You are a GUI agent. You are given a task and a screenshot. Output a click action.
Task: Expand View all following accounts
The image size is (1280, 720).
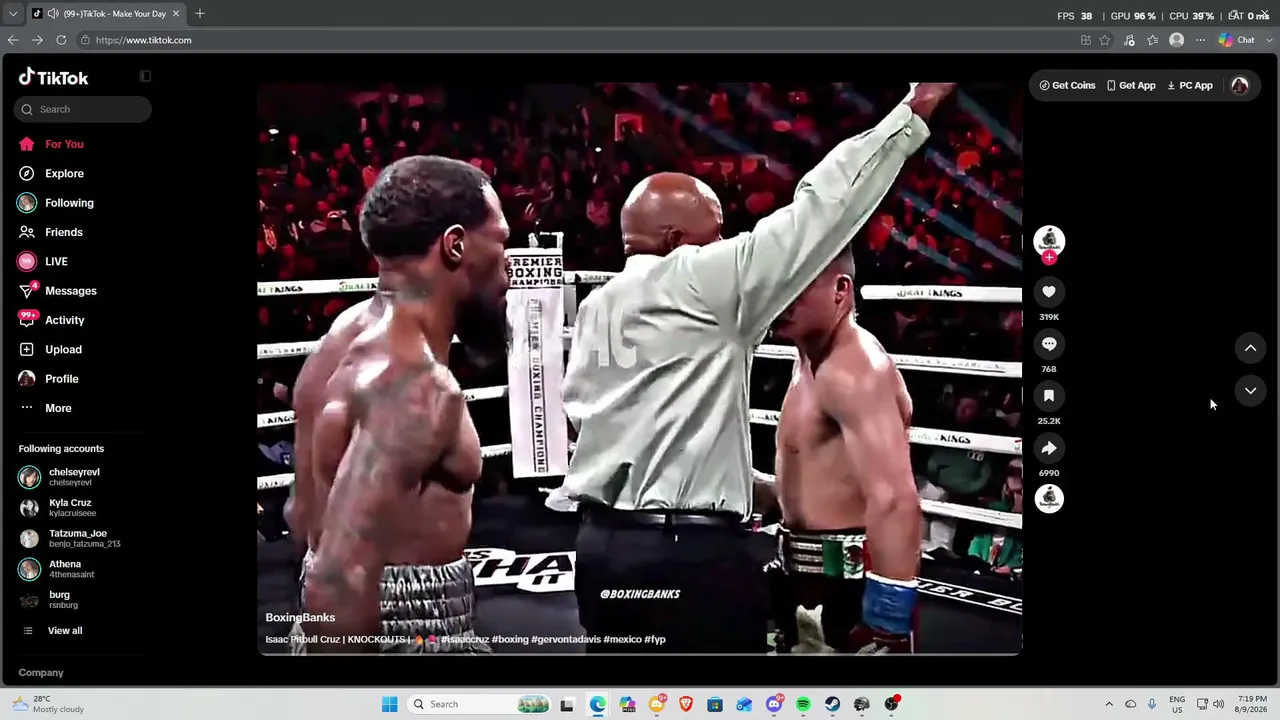pos(65,631)
